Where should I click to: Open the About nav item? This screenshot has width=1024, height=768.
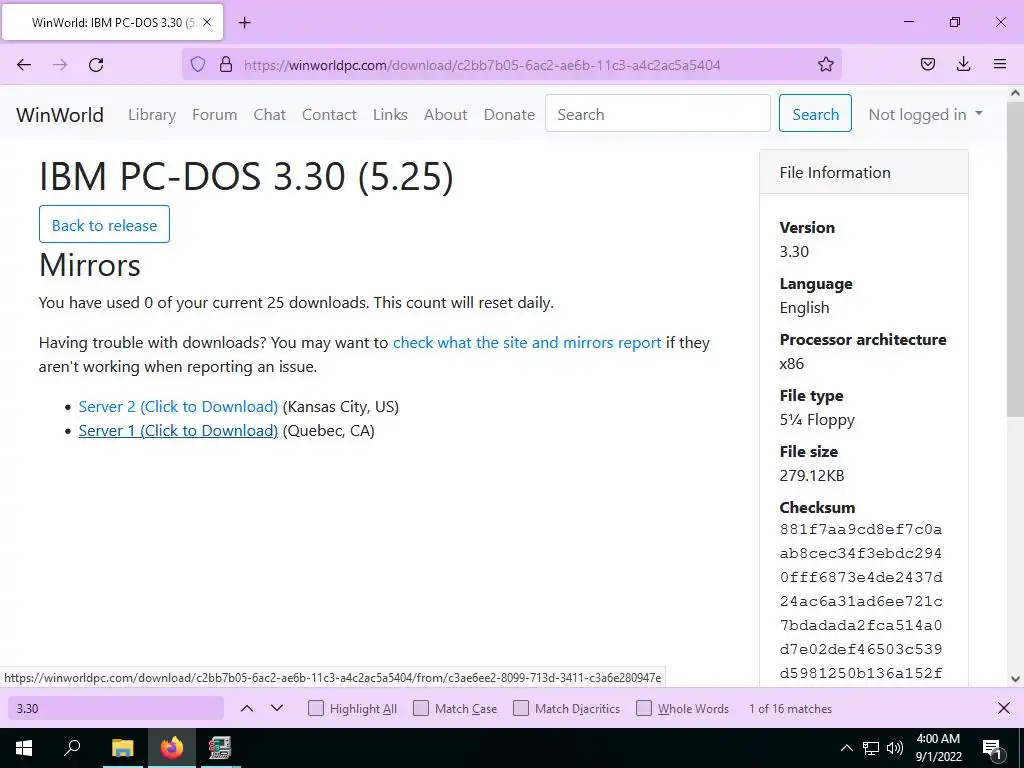pos(445,114)
